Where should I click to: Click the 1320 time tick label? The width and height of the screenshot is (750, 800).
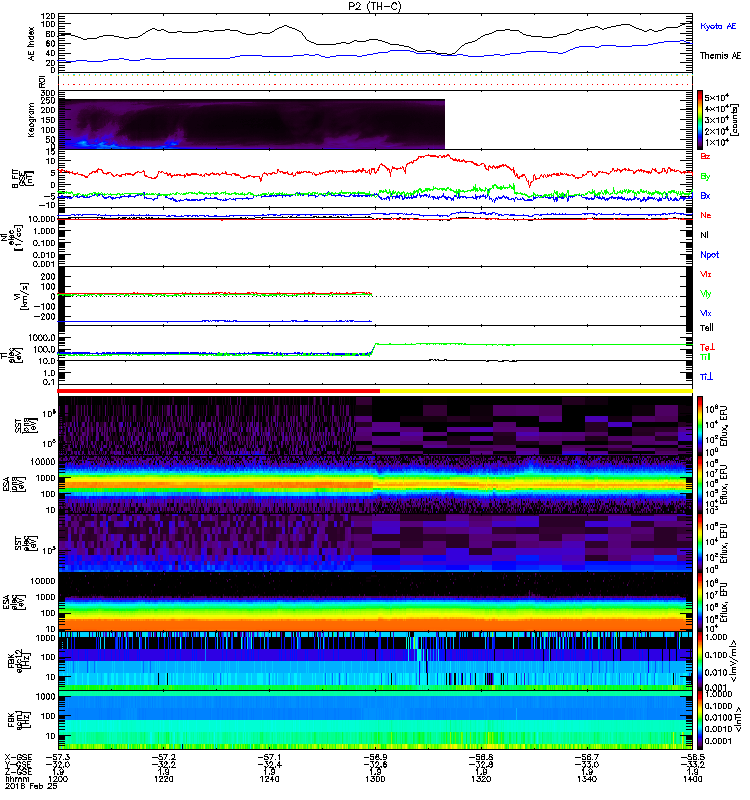pyautogui.click(x=481, y=779)
